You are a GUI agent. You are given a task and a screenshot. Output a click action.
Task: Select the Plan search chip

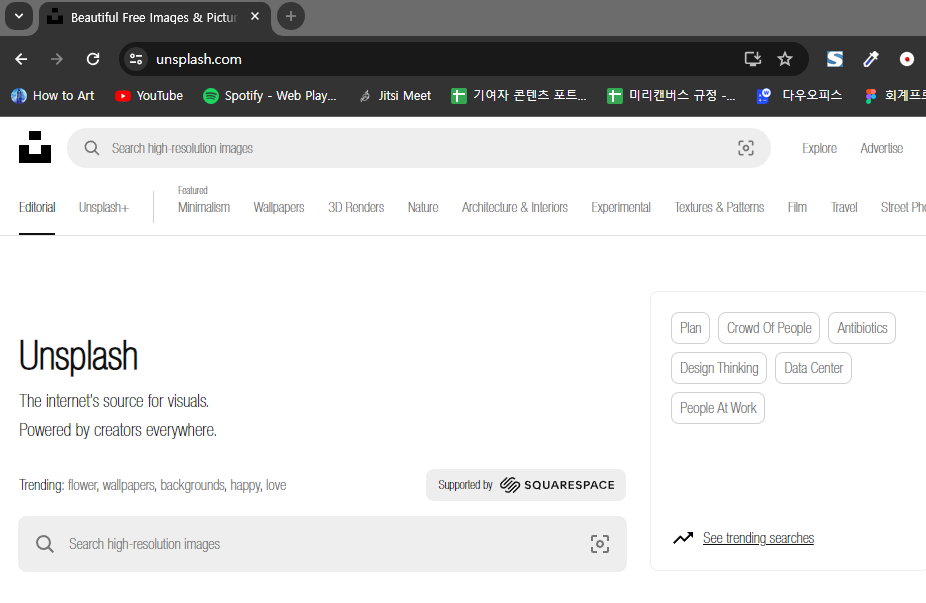[x=690, y=328]
